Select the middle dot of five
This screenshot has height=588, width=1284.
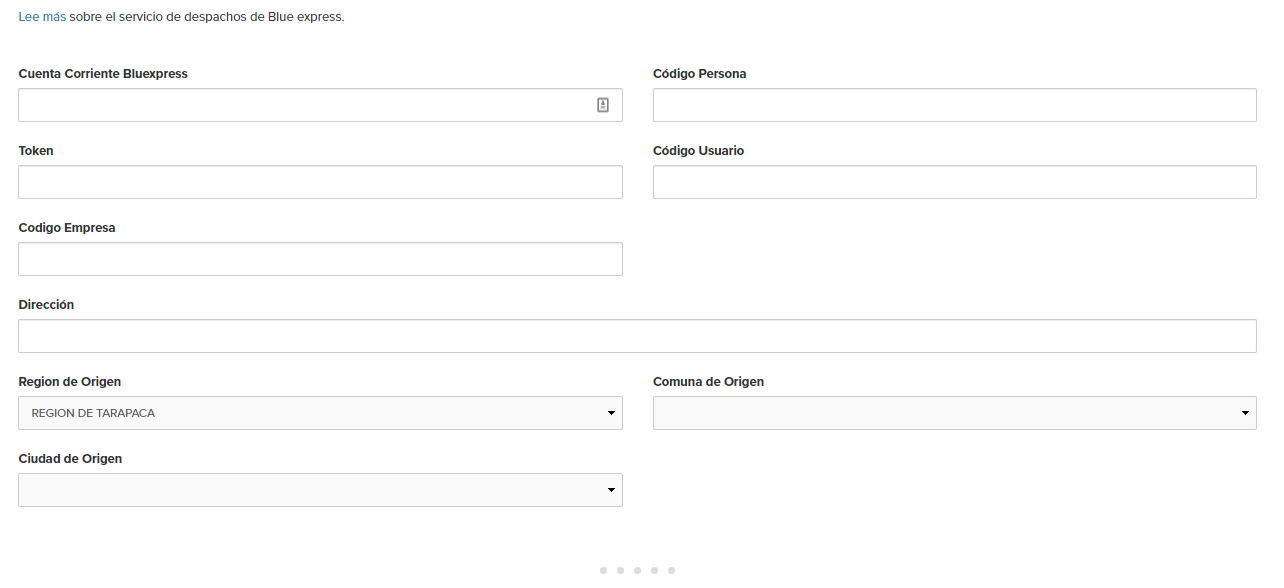[638, 570]
